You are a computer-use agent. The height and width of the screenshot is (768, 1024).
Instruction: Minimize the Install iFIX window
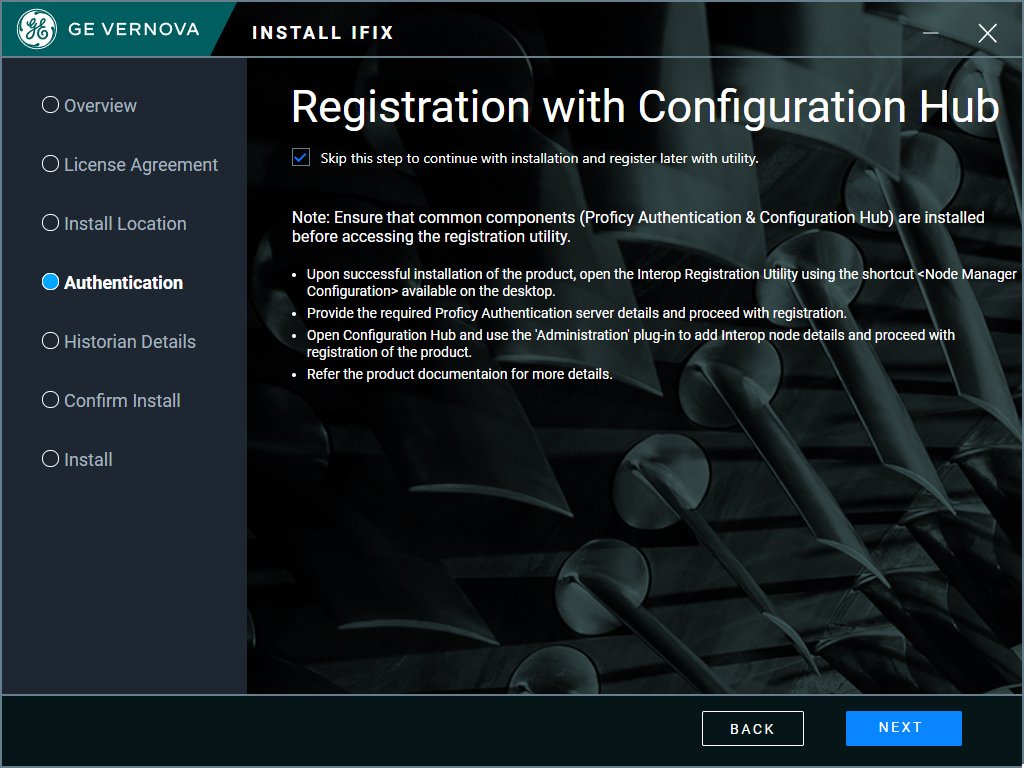(x=931, y=33)
